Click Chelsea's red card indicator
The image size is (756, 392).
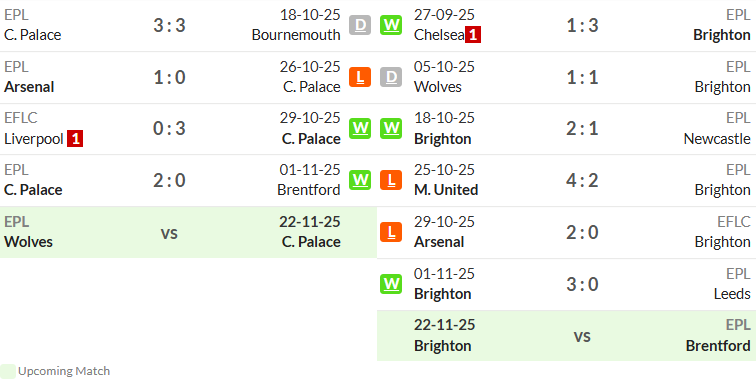coord(473,35)
